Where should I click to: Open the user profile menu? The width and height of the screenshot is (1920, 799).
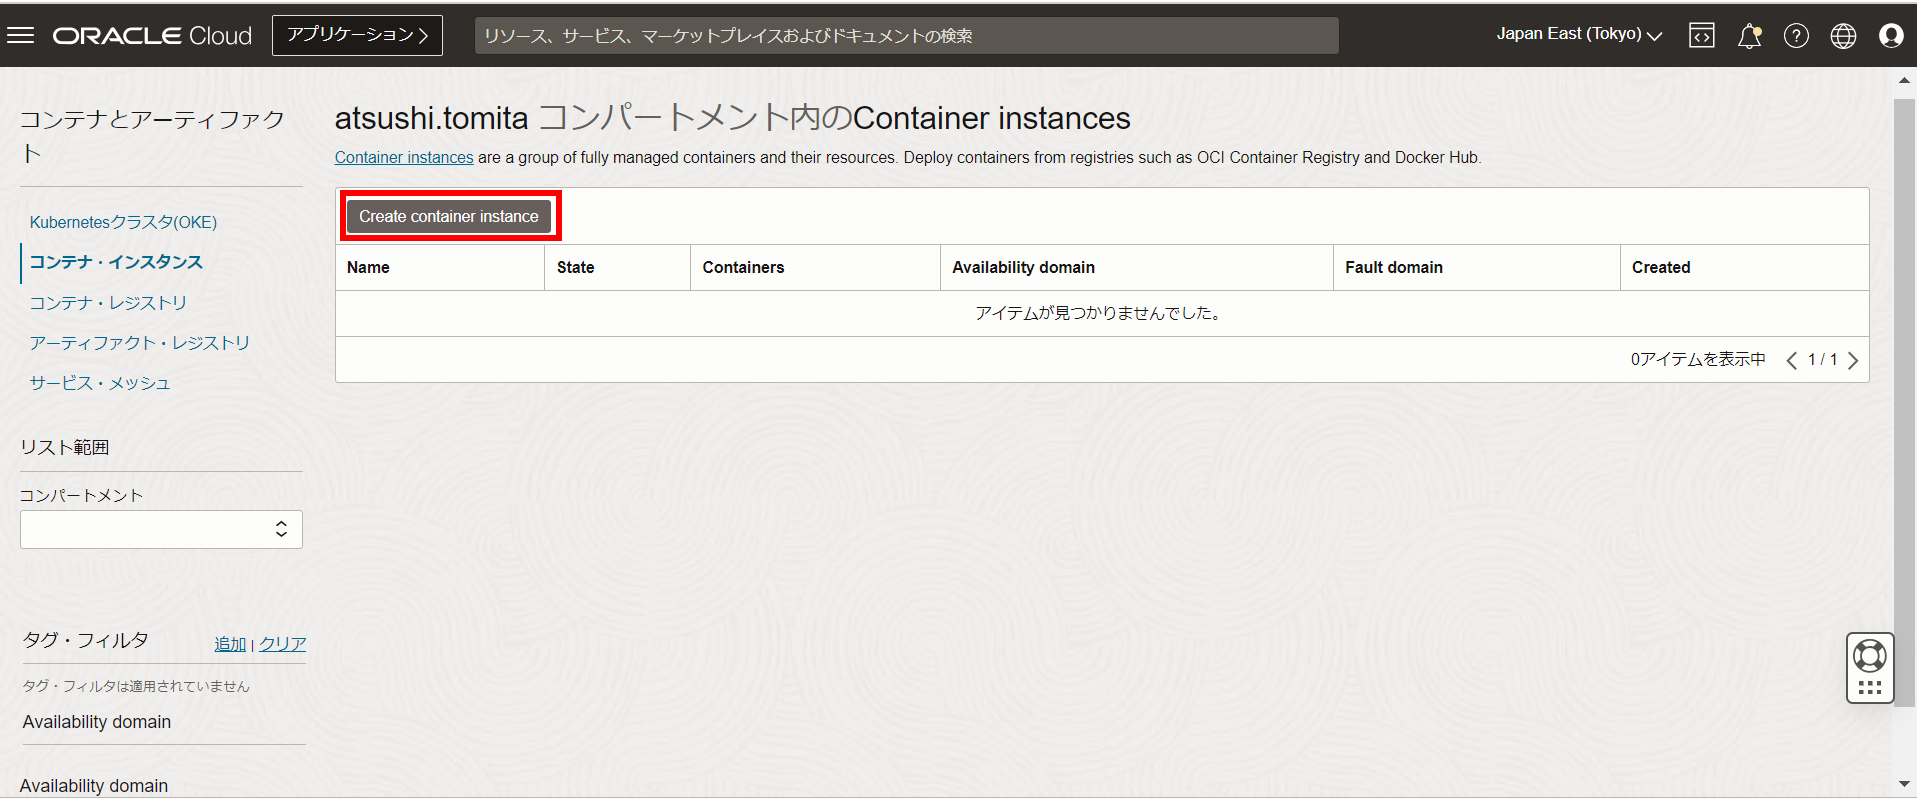[1891, 36]
